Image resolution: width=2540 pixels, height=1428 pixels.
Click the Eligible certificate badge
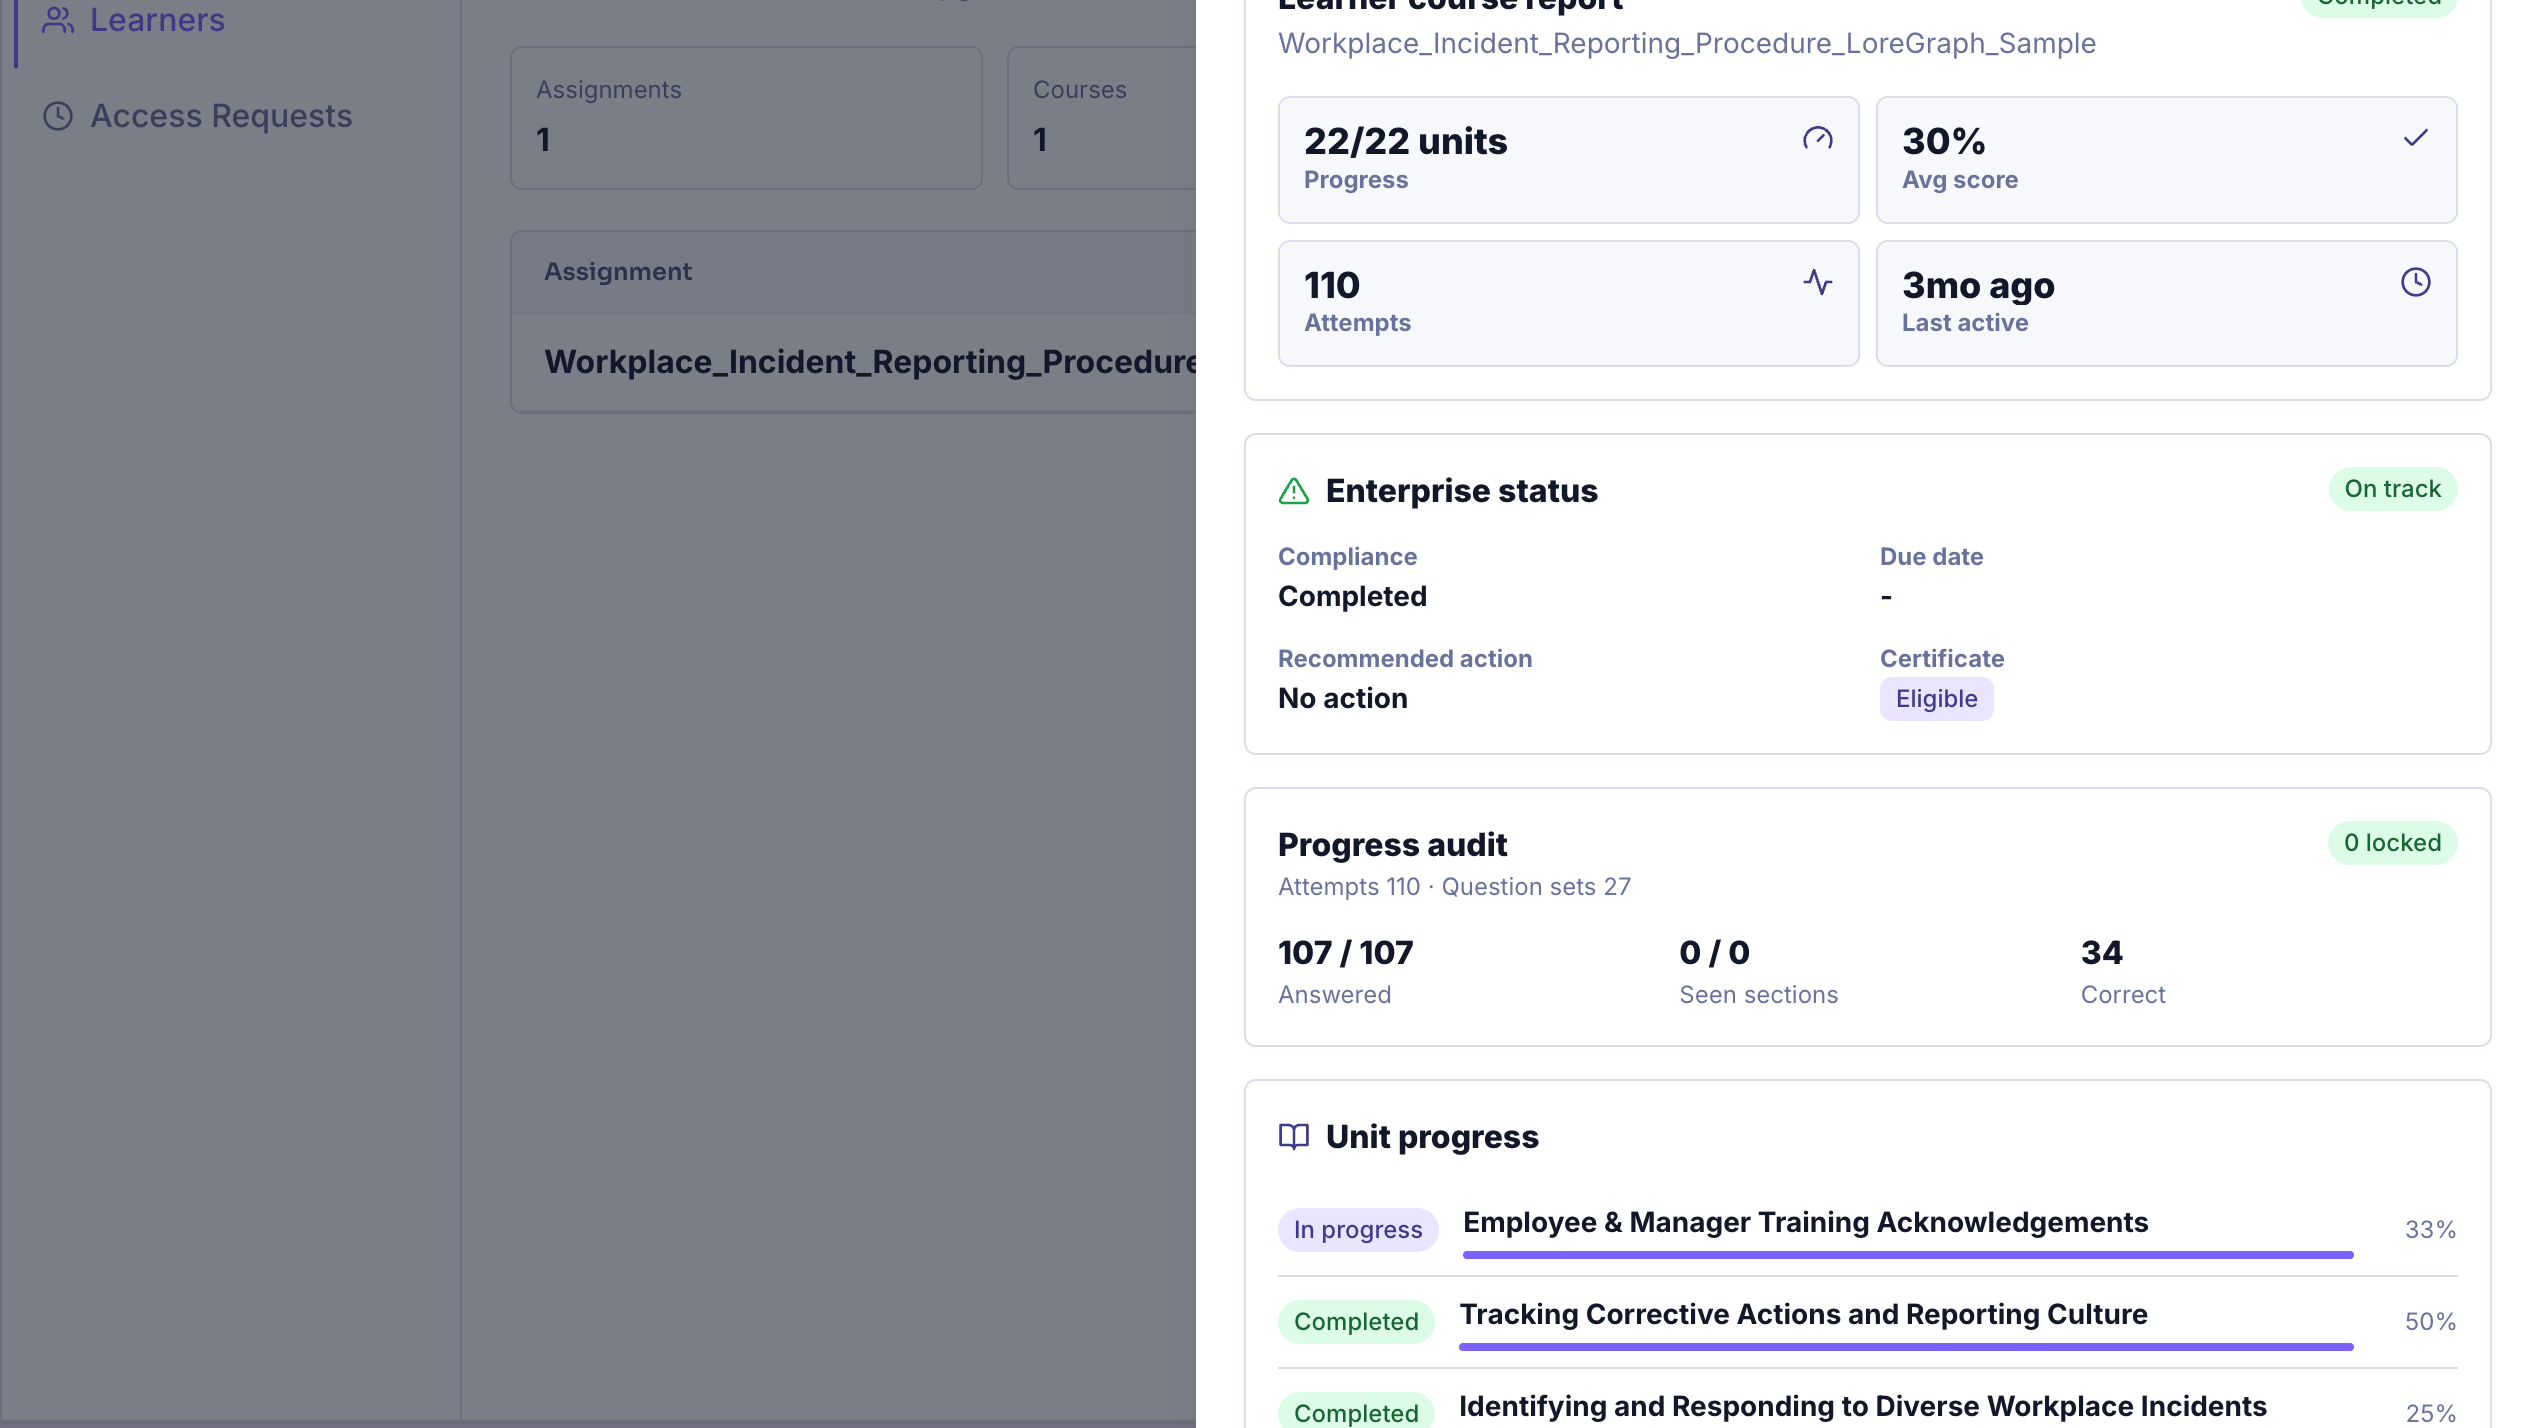(x=1936, y=699)
